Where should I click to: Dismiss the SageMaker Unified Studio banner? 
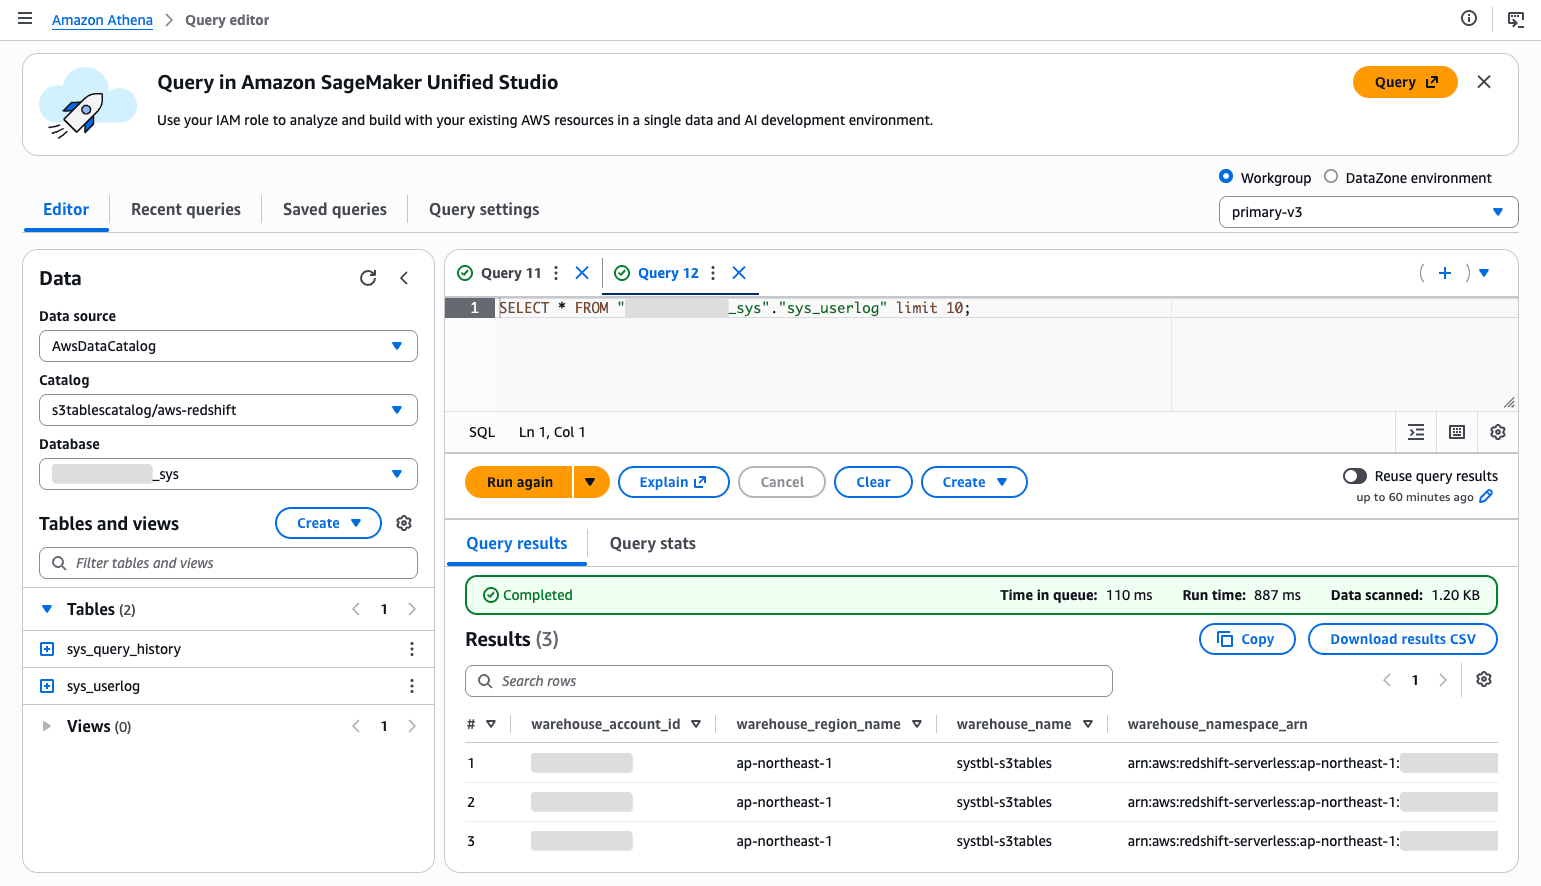1484,82
